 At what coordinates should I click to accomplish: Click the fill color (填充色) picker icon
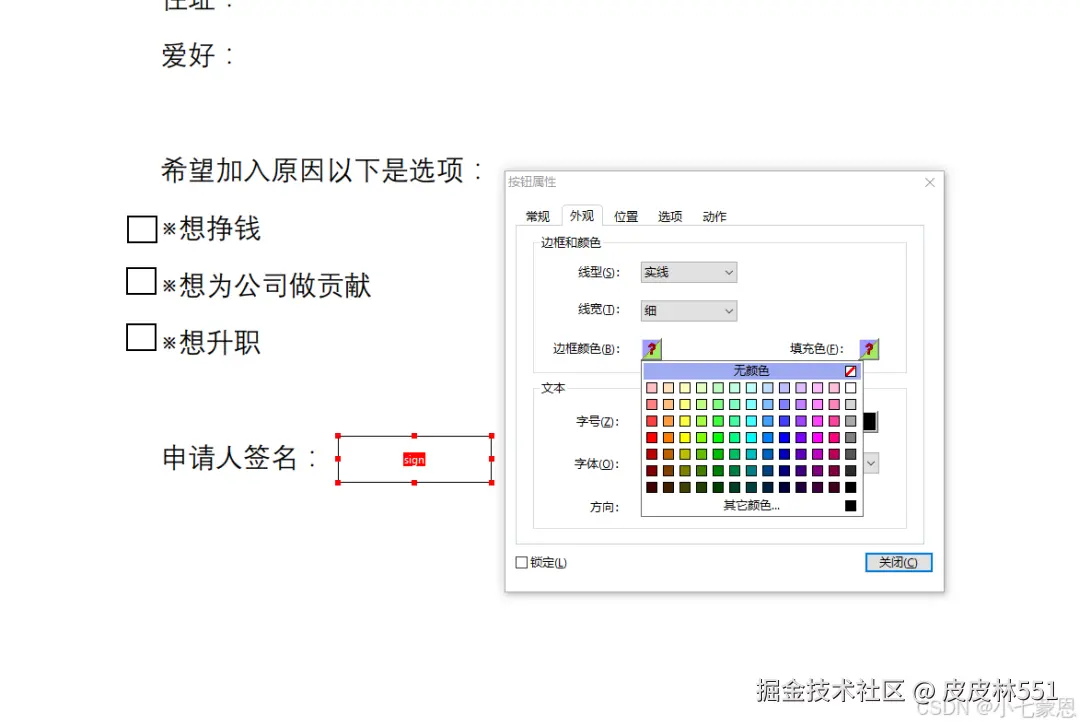tap(868, 349)
